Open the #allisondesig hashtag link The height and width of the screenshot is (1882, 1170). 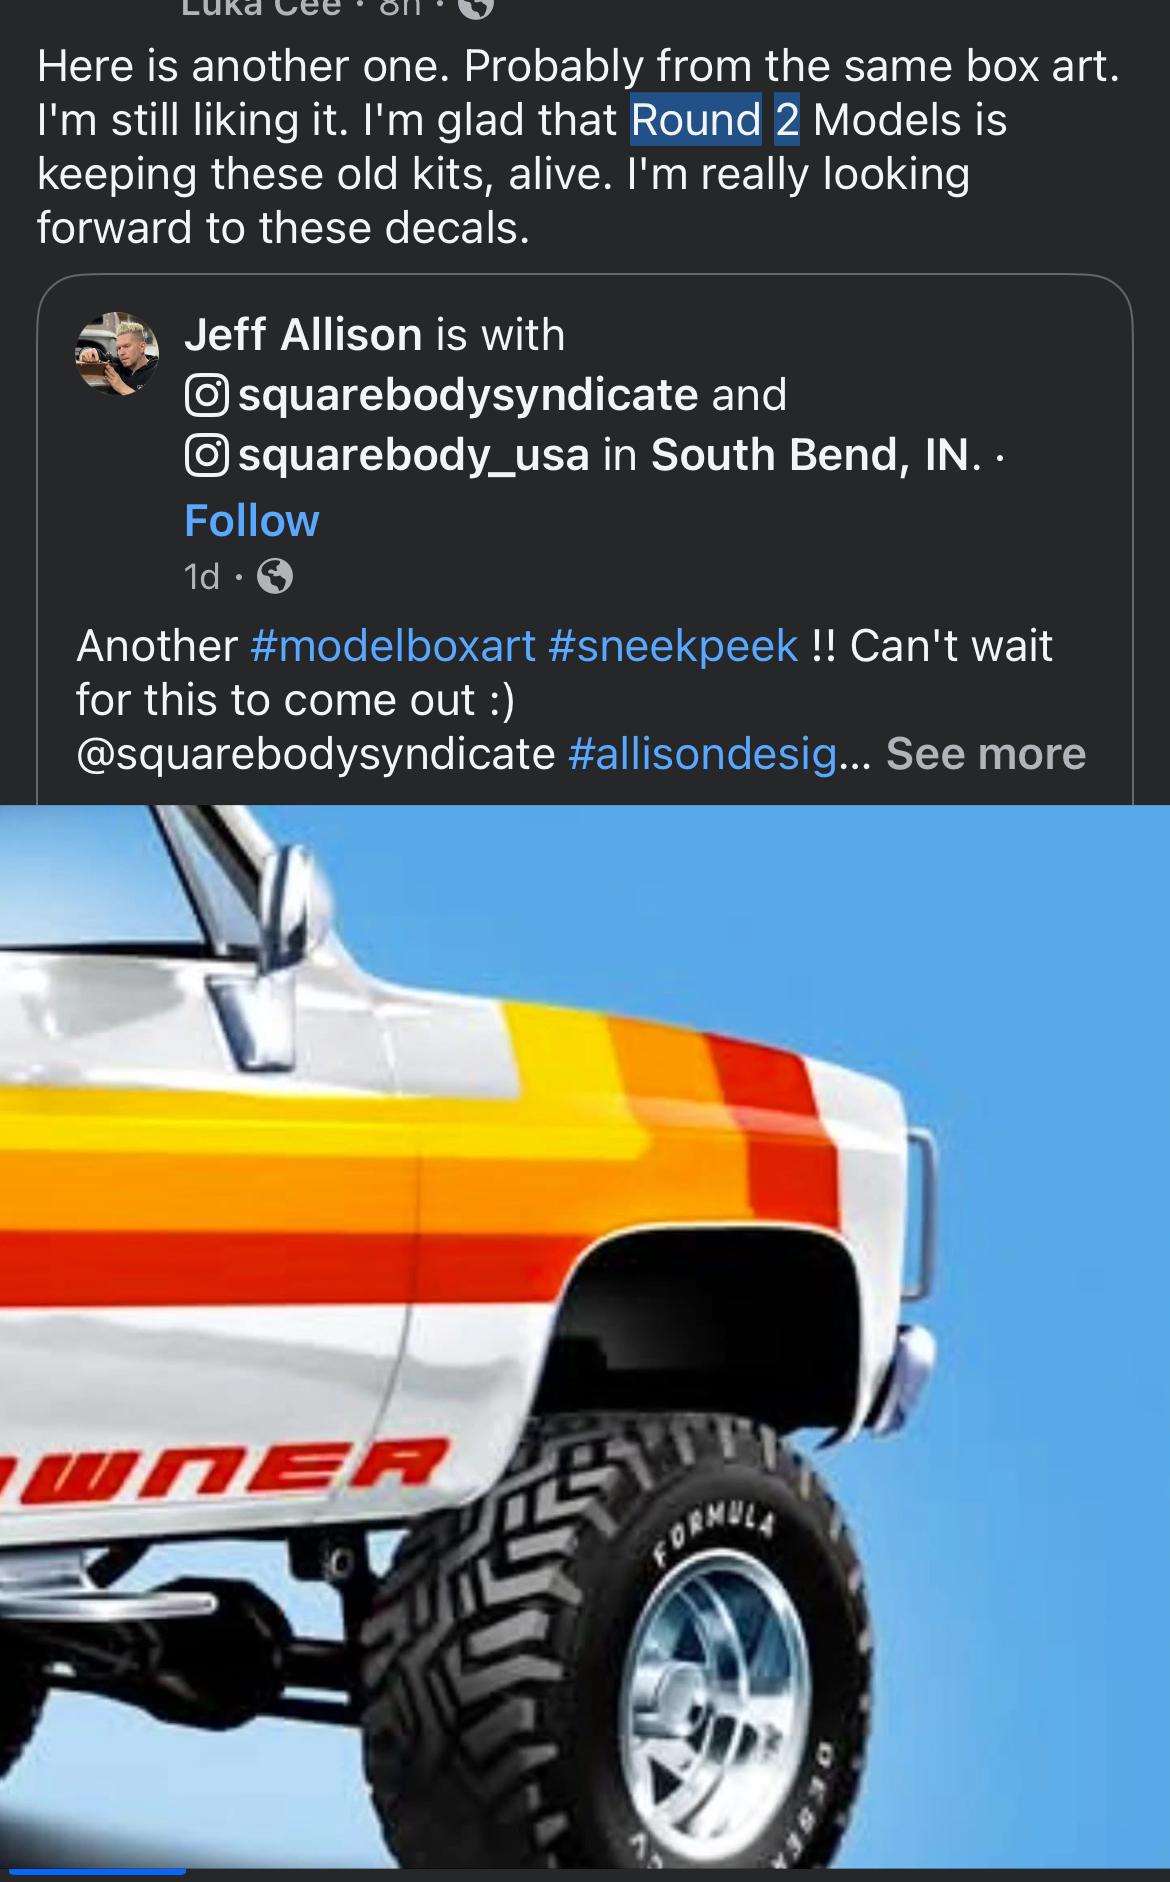pyautogui.click(x=704, y=753)
